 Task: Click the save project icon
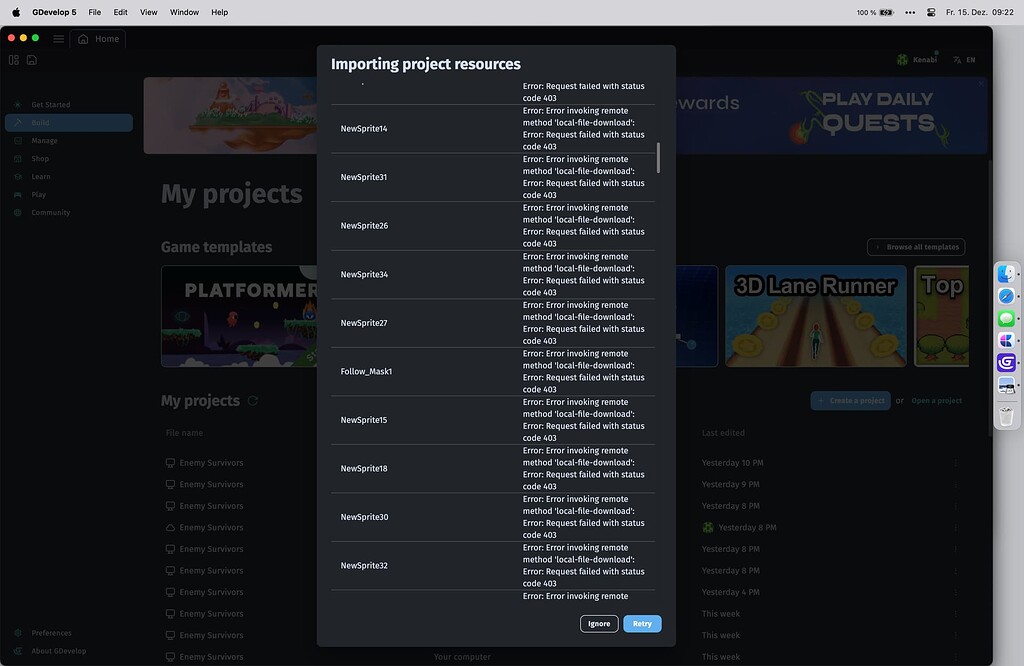[31, 60]
